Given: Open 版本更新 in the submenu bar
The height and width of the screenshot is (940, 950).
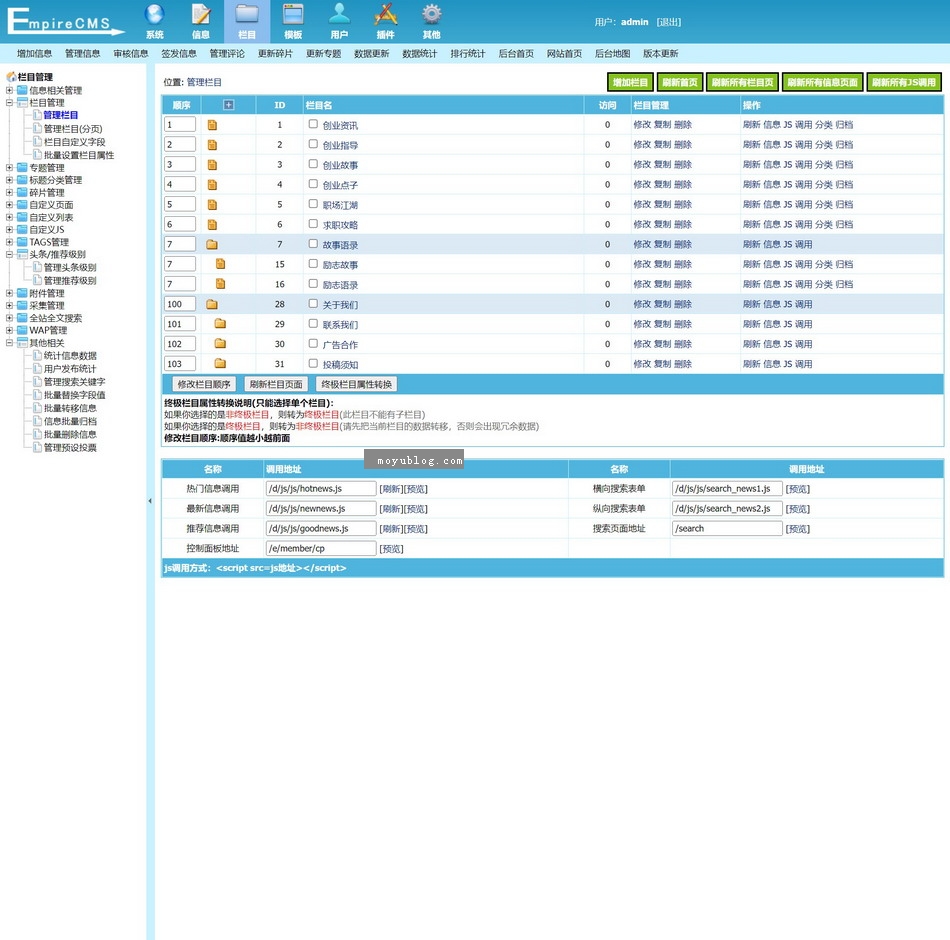Looking at the screenshot, I should (660, 53).
